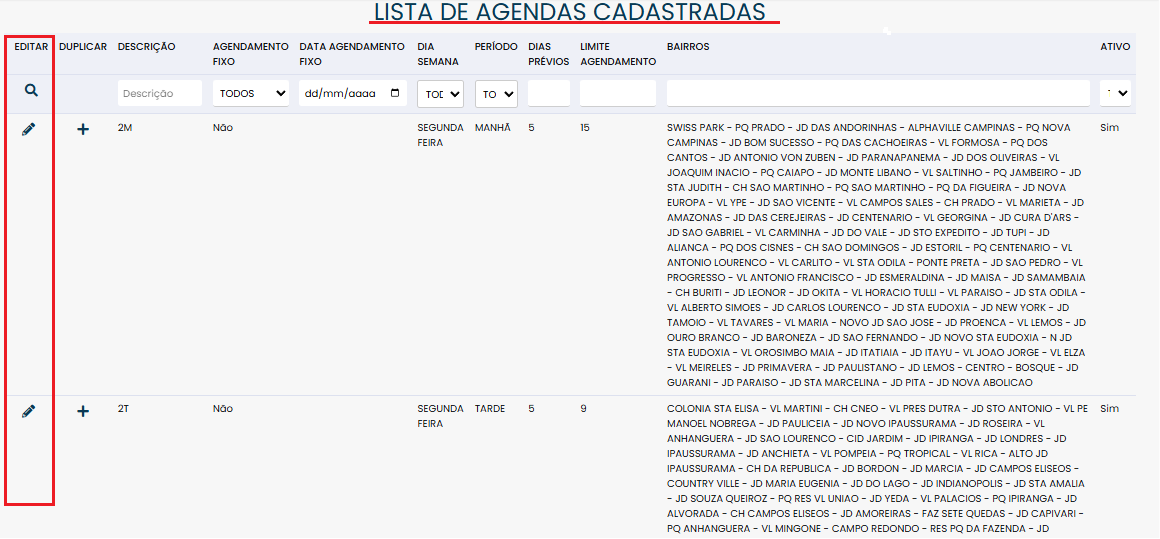Click the DESCRIÇÃO column header

pyautogui.click(x=146, y=47)
